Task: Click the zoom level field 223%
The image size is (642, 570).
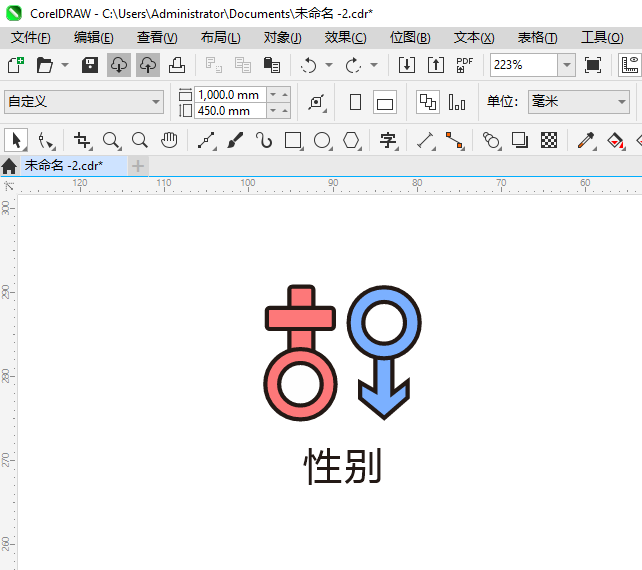Action: (524, 65)
